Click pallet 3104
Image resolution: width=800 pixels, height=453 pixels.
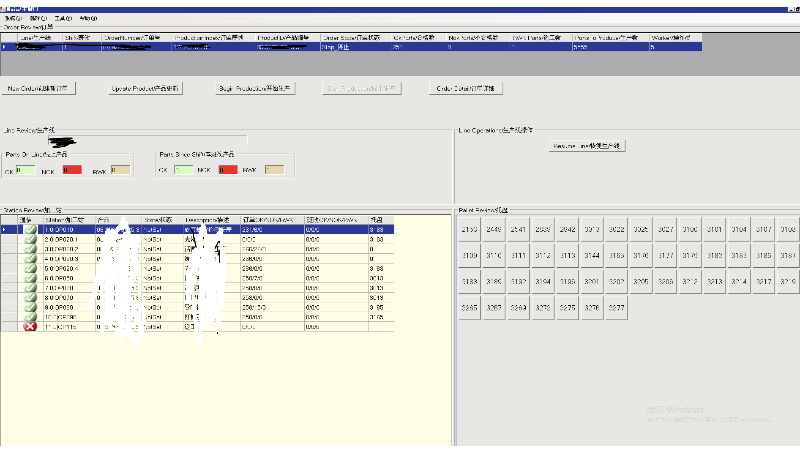(739, 230)
